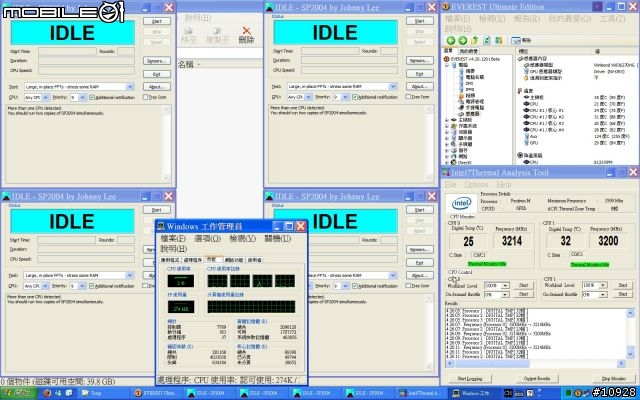Open the 關機(U) menu in Task Manager
Screen dimensions: 640x400
point(278,238)
